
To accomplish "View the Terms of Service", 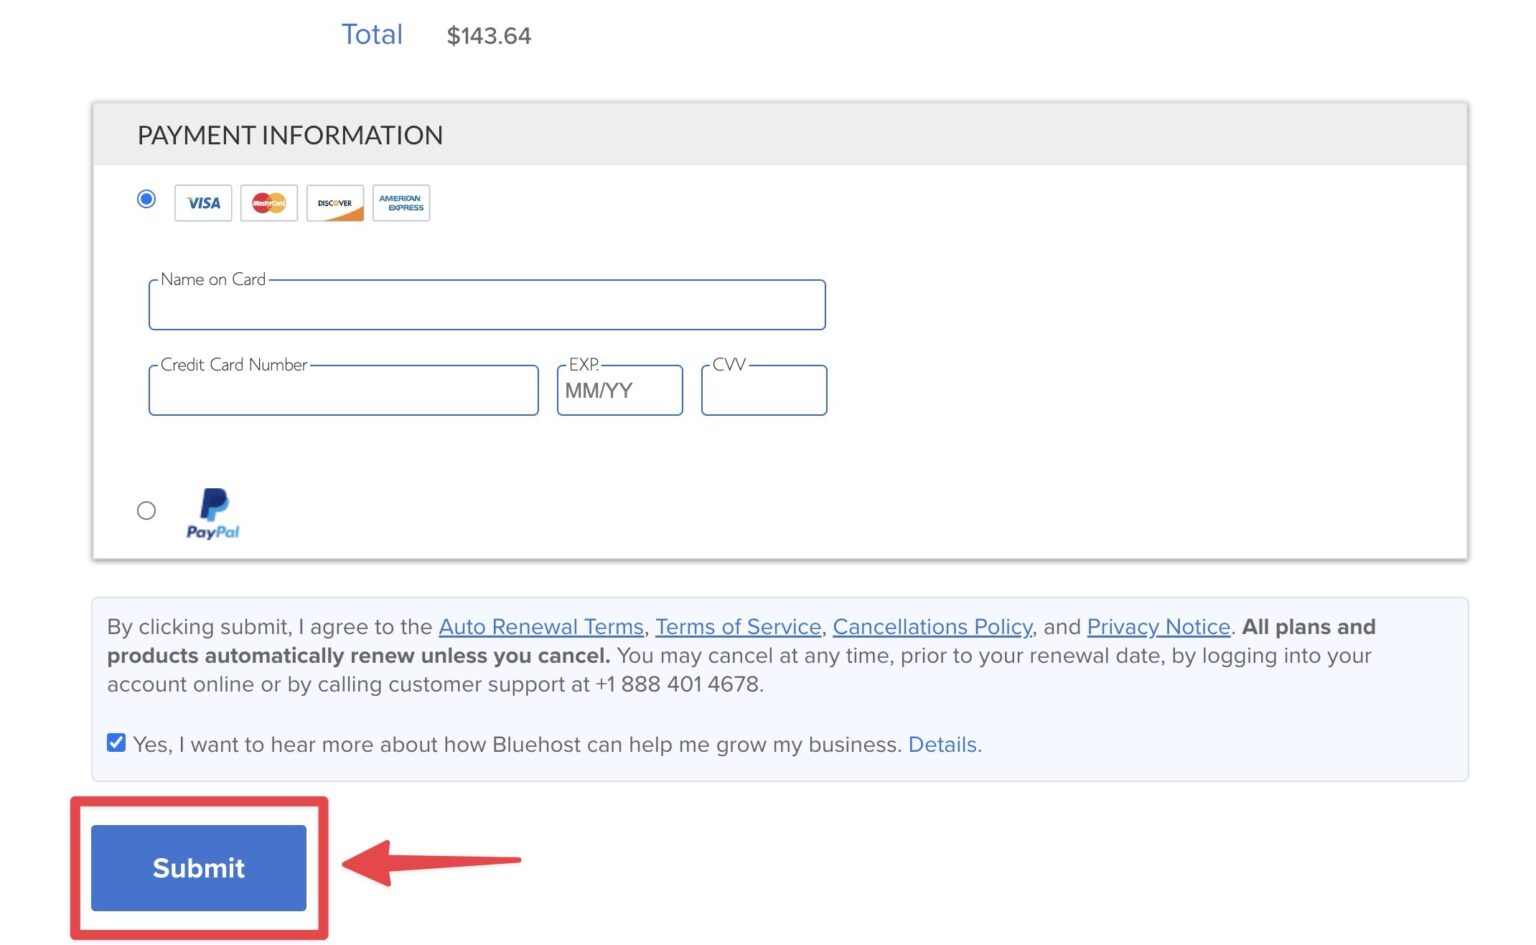I will 738,627.
